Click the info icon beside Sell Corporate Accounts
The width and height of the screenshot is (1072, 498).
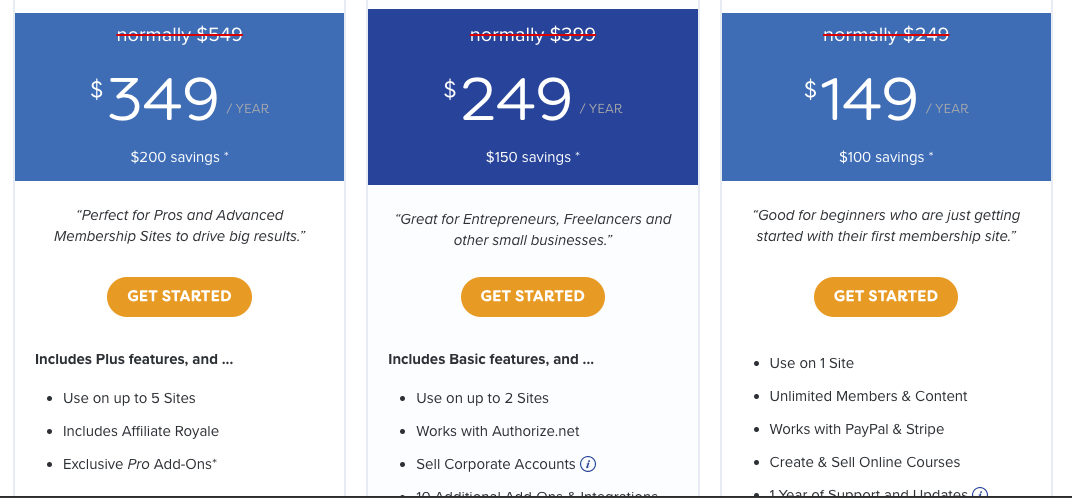point(588,464)
